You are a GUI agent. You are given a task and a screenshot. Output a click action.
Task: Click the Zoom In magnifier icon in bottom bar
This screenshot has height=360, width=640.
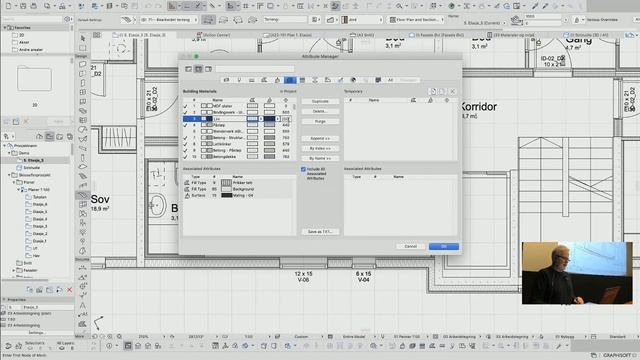point(110,337)
